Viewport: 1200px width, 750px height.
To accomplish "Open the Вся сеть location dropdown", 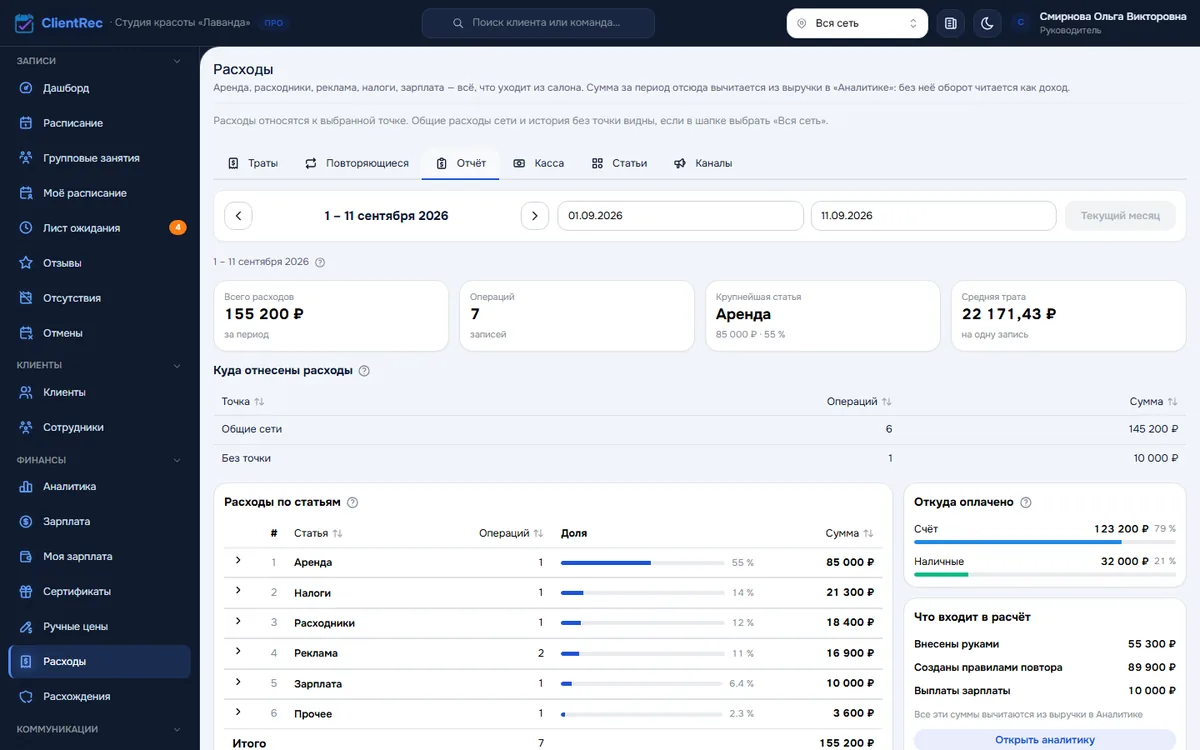I will (x=857, y=23).
